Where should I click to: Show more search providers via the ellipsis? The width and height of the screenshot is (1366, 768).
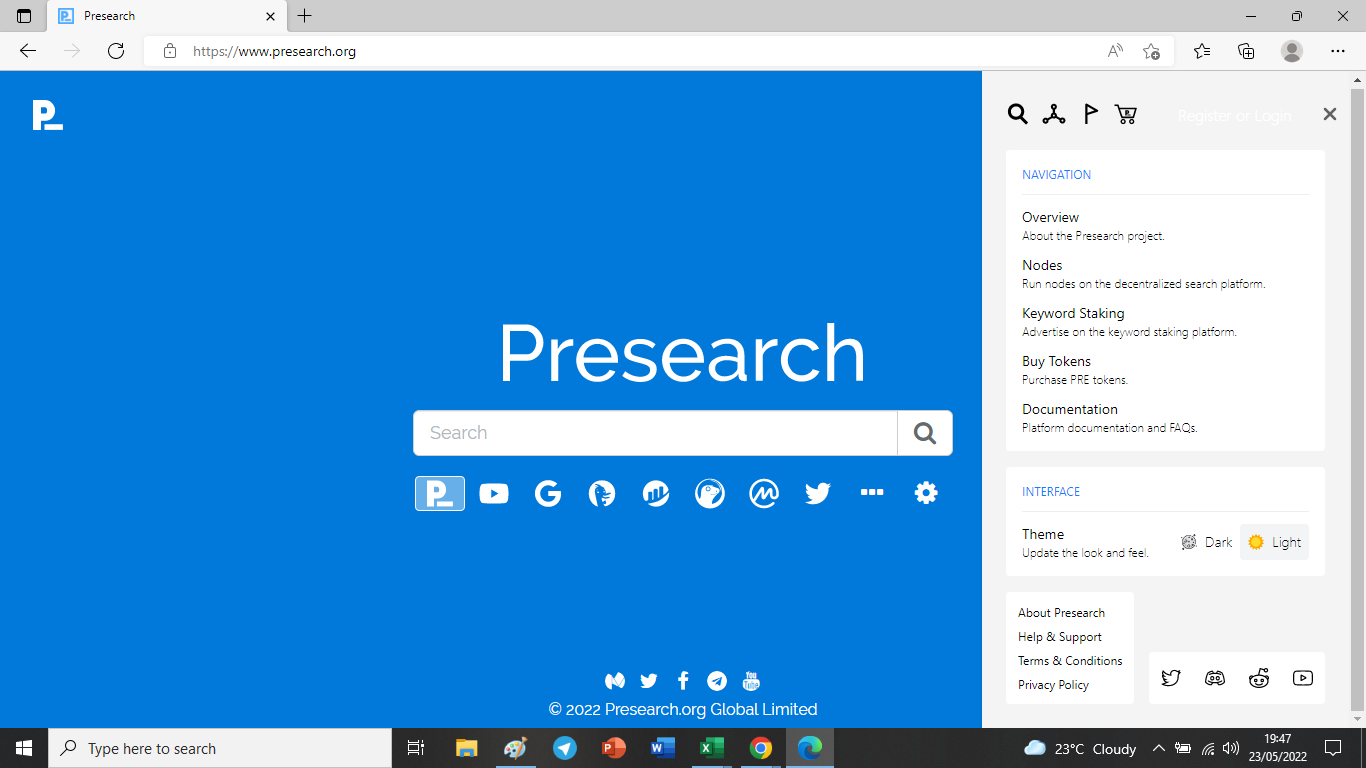(872, 492)
